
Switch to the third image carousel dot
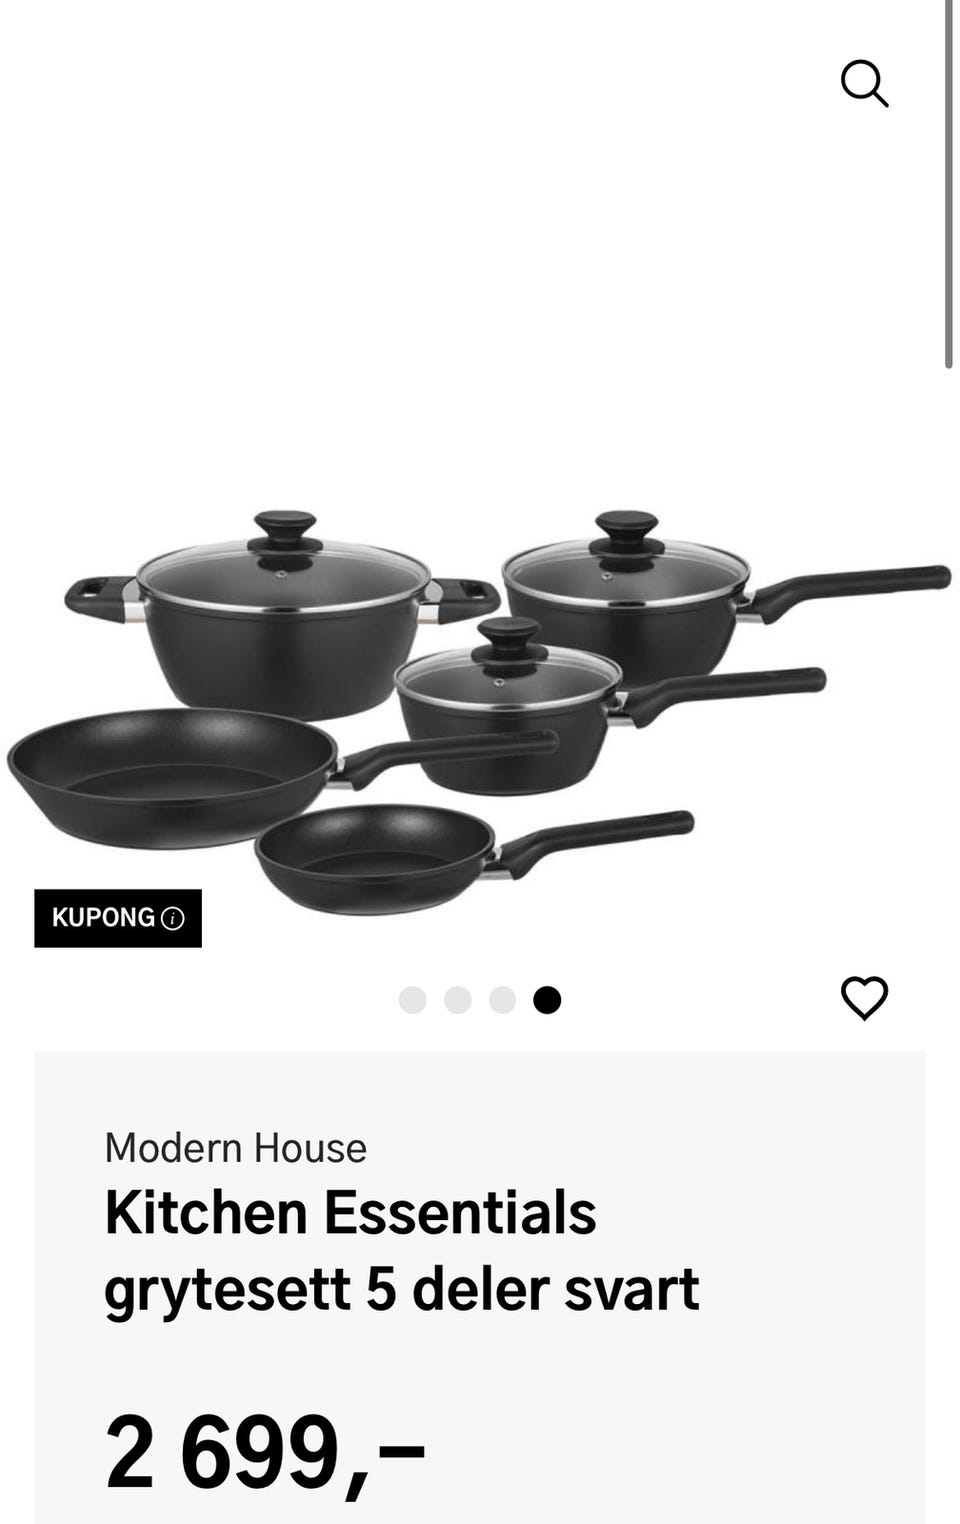click(502, 1000)
